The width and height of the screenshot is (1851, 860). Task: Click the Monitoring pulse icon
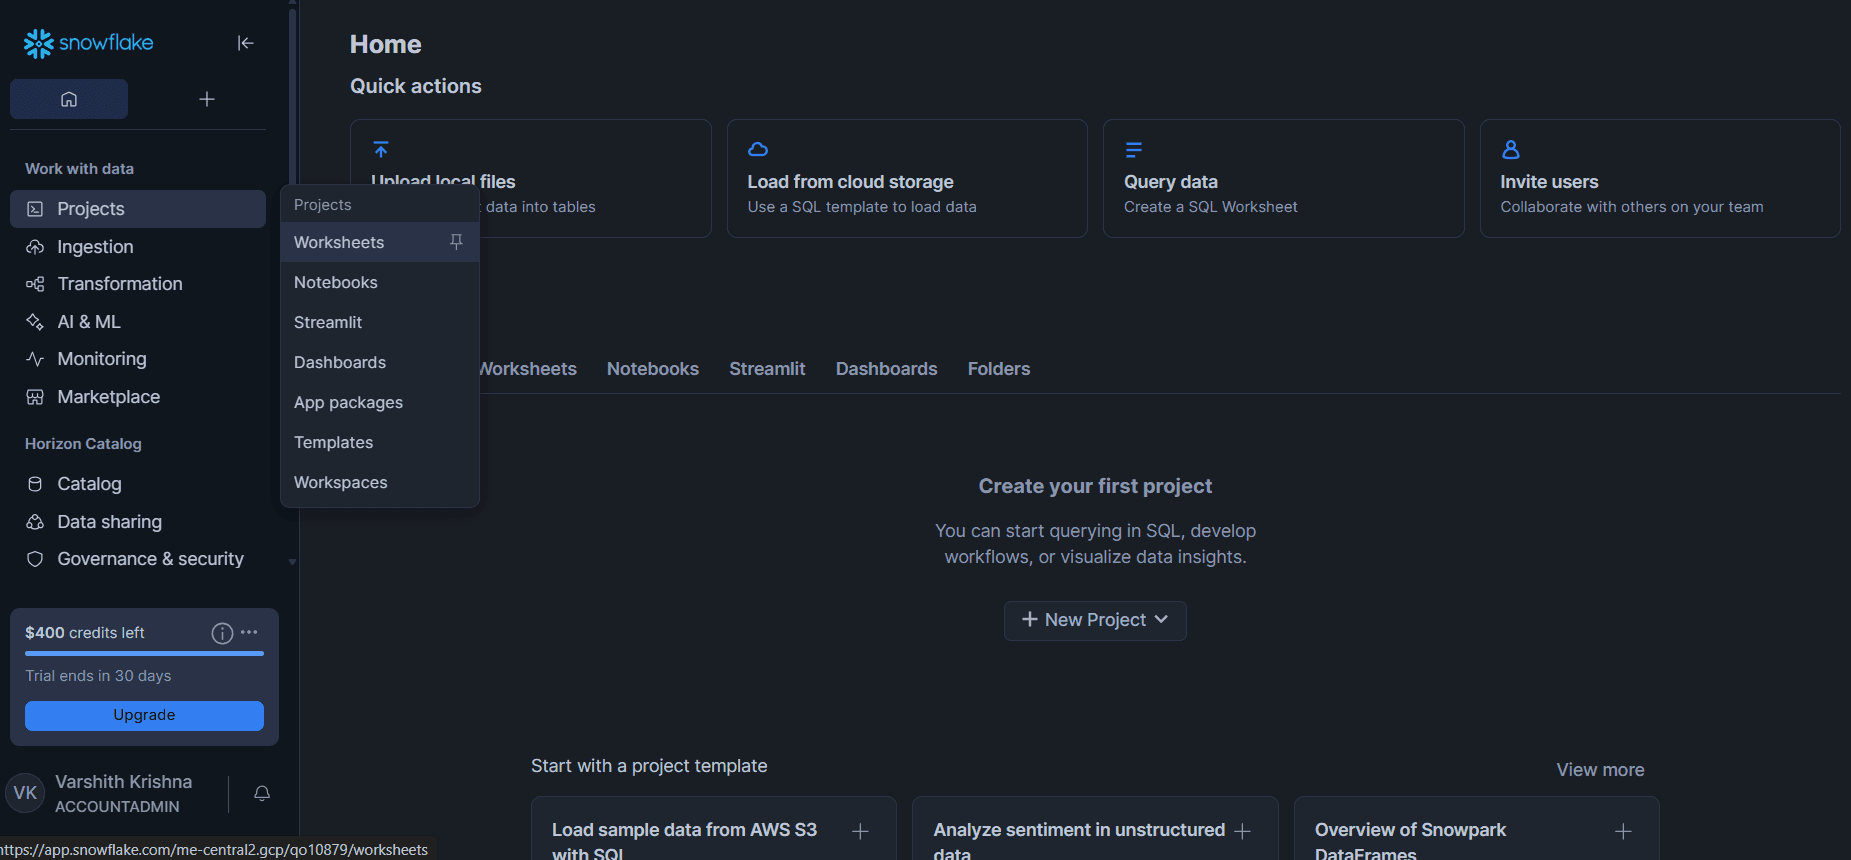tap(35, 359)
